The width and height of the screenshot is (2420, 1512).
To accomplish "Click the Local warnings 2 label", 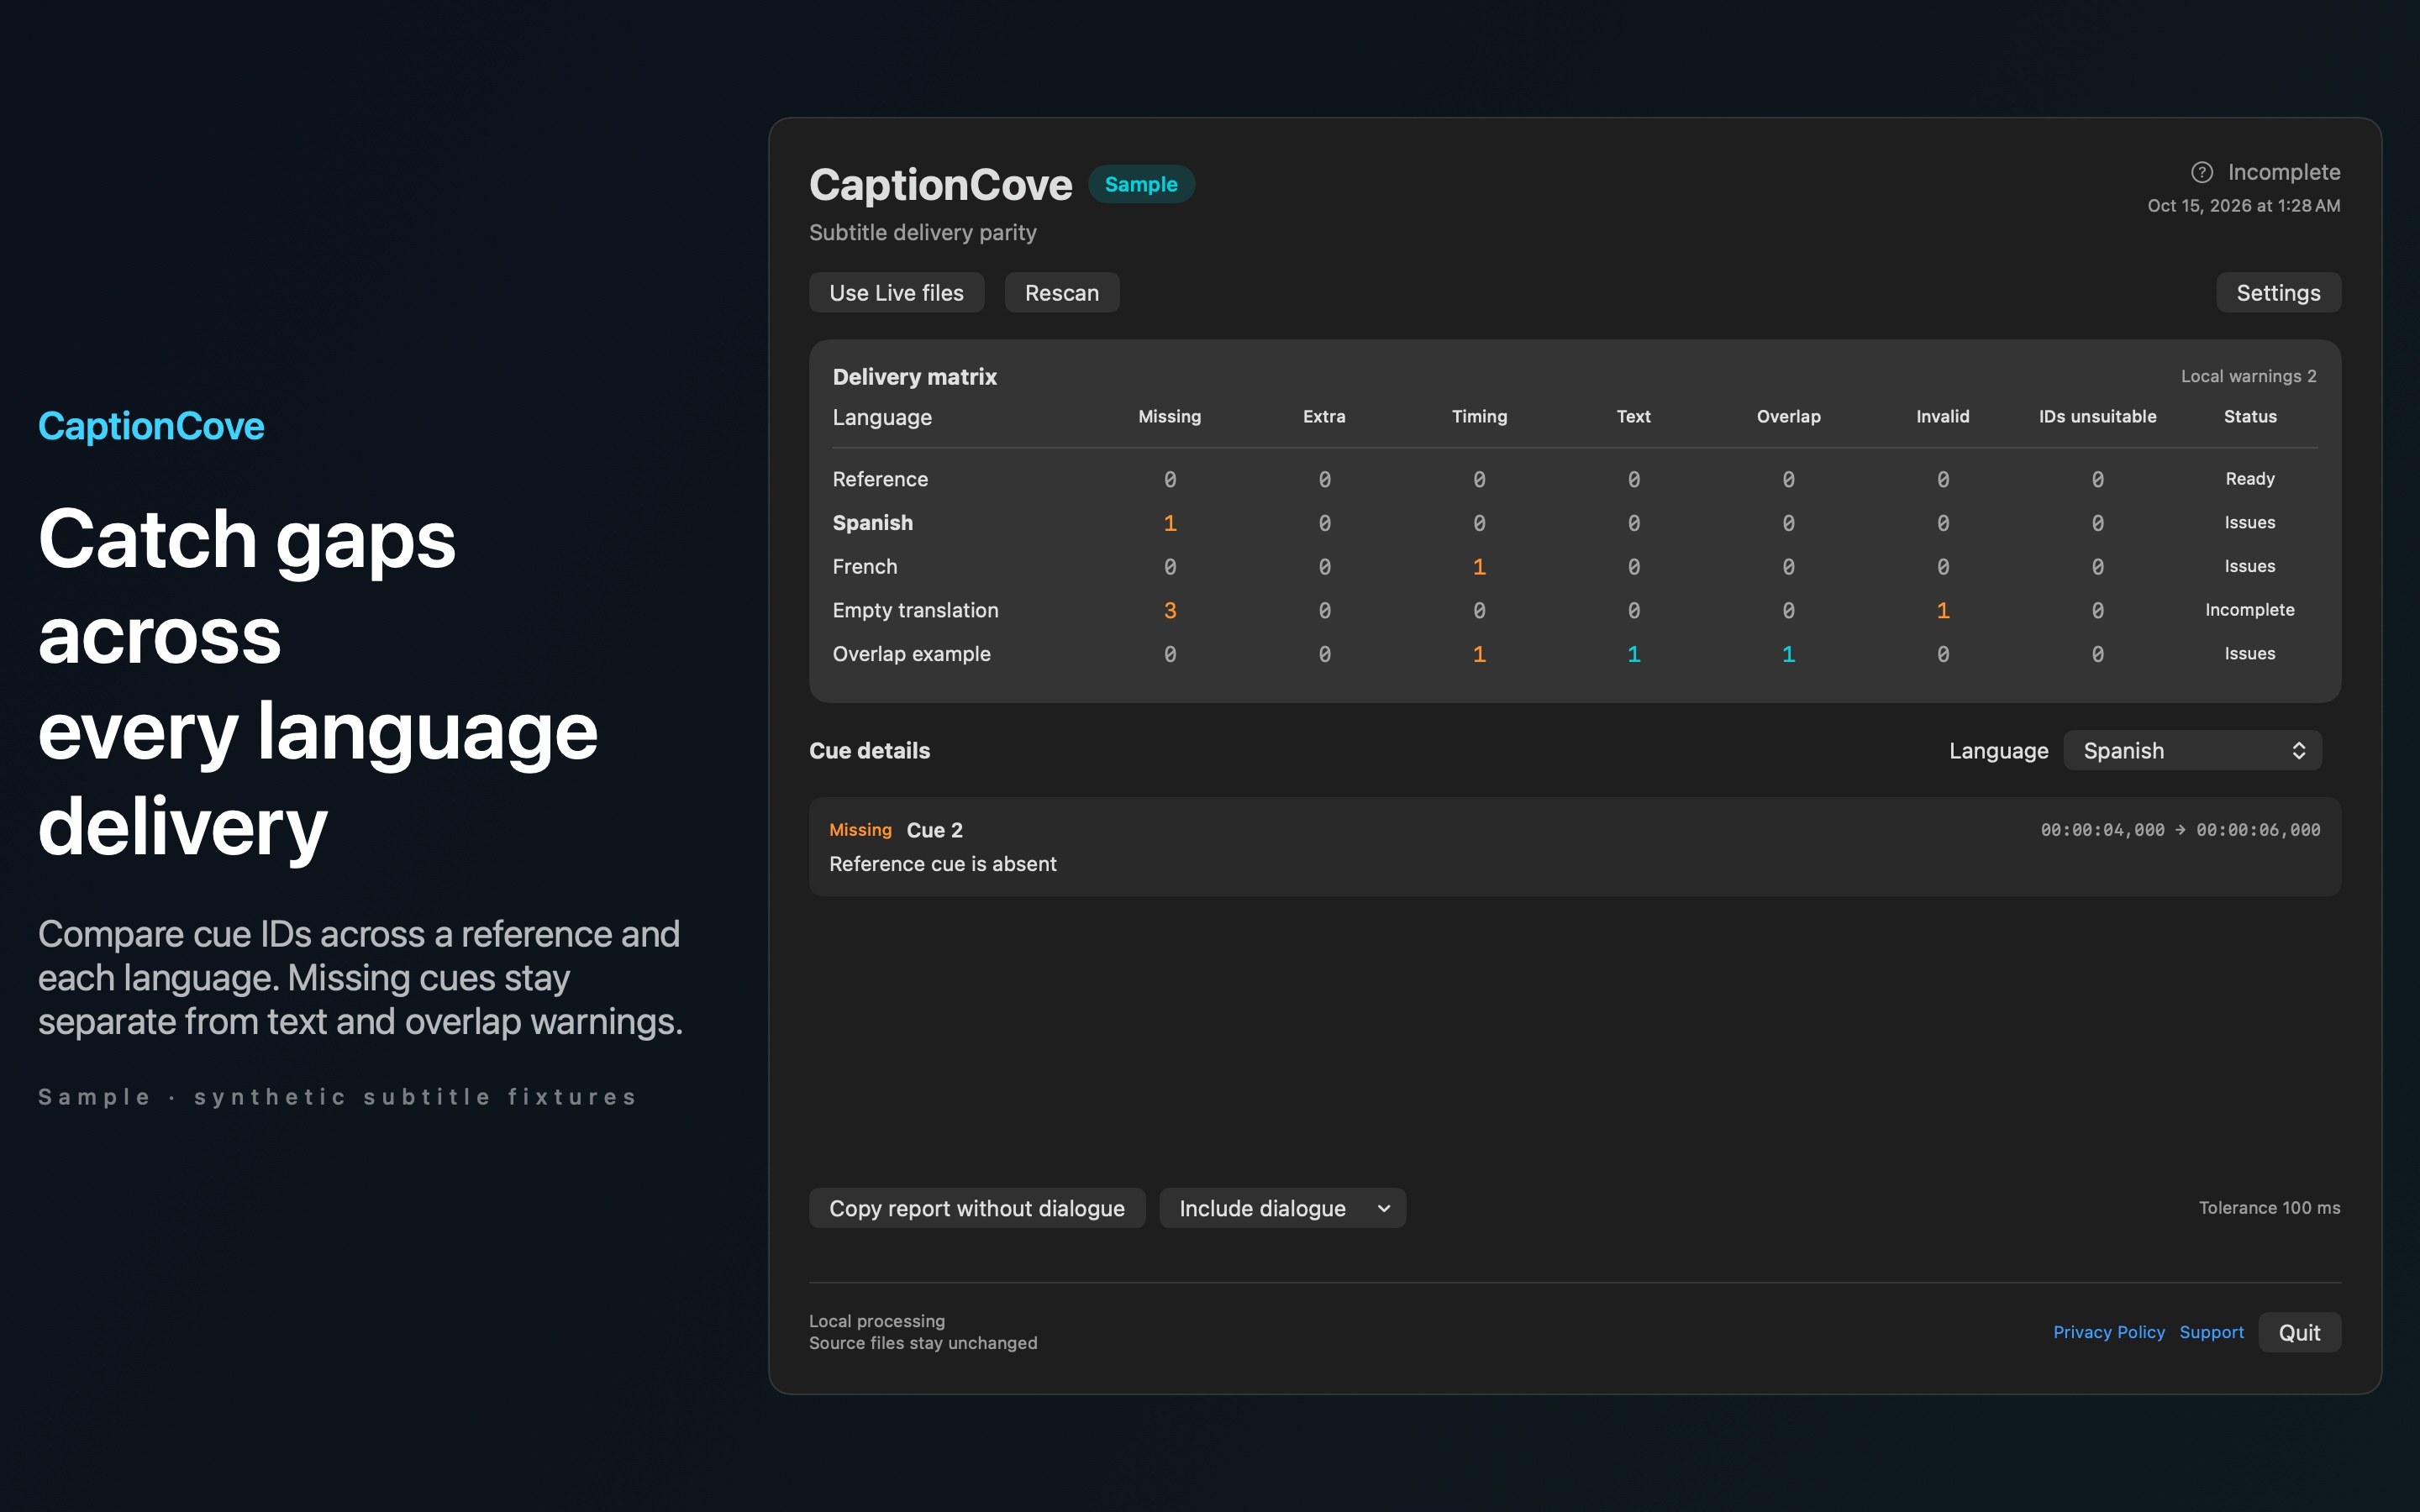I will (x=2248, y=376).
